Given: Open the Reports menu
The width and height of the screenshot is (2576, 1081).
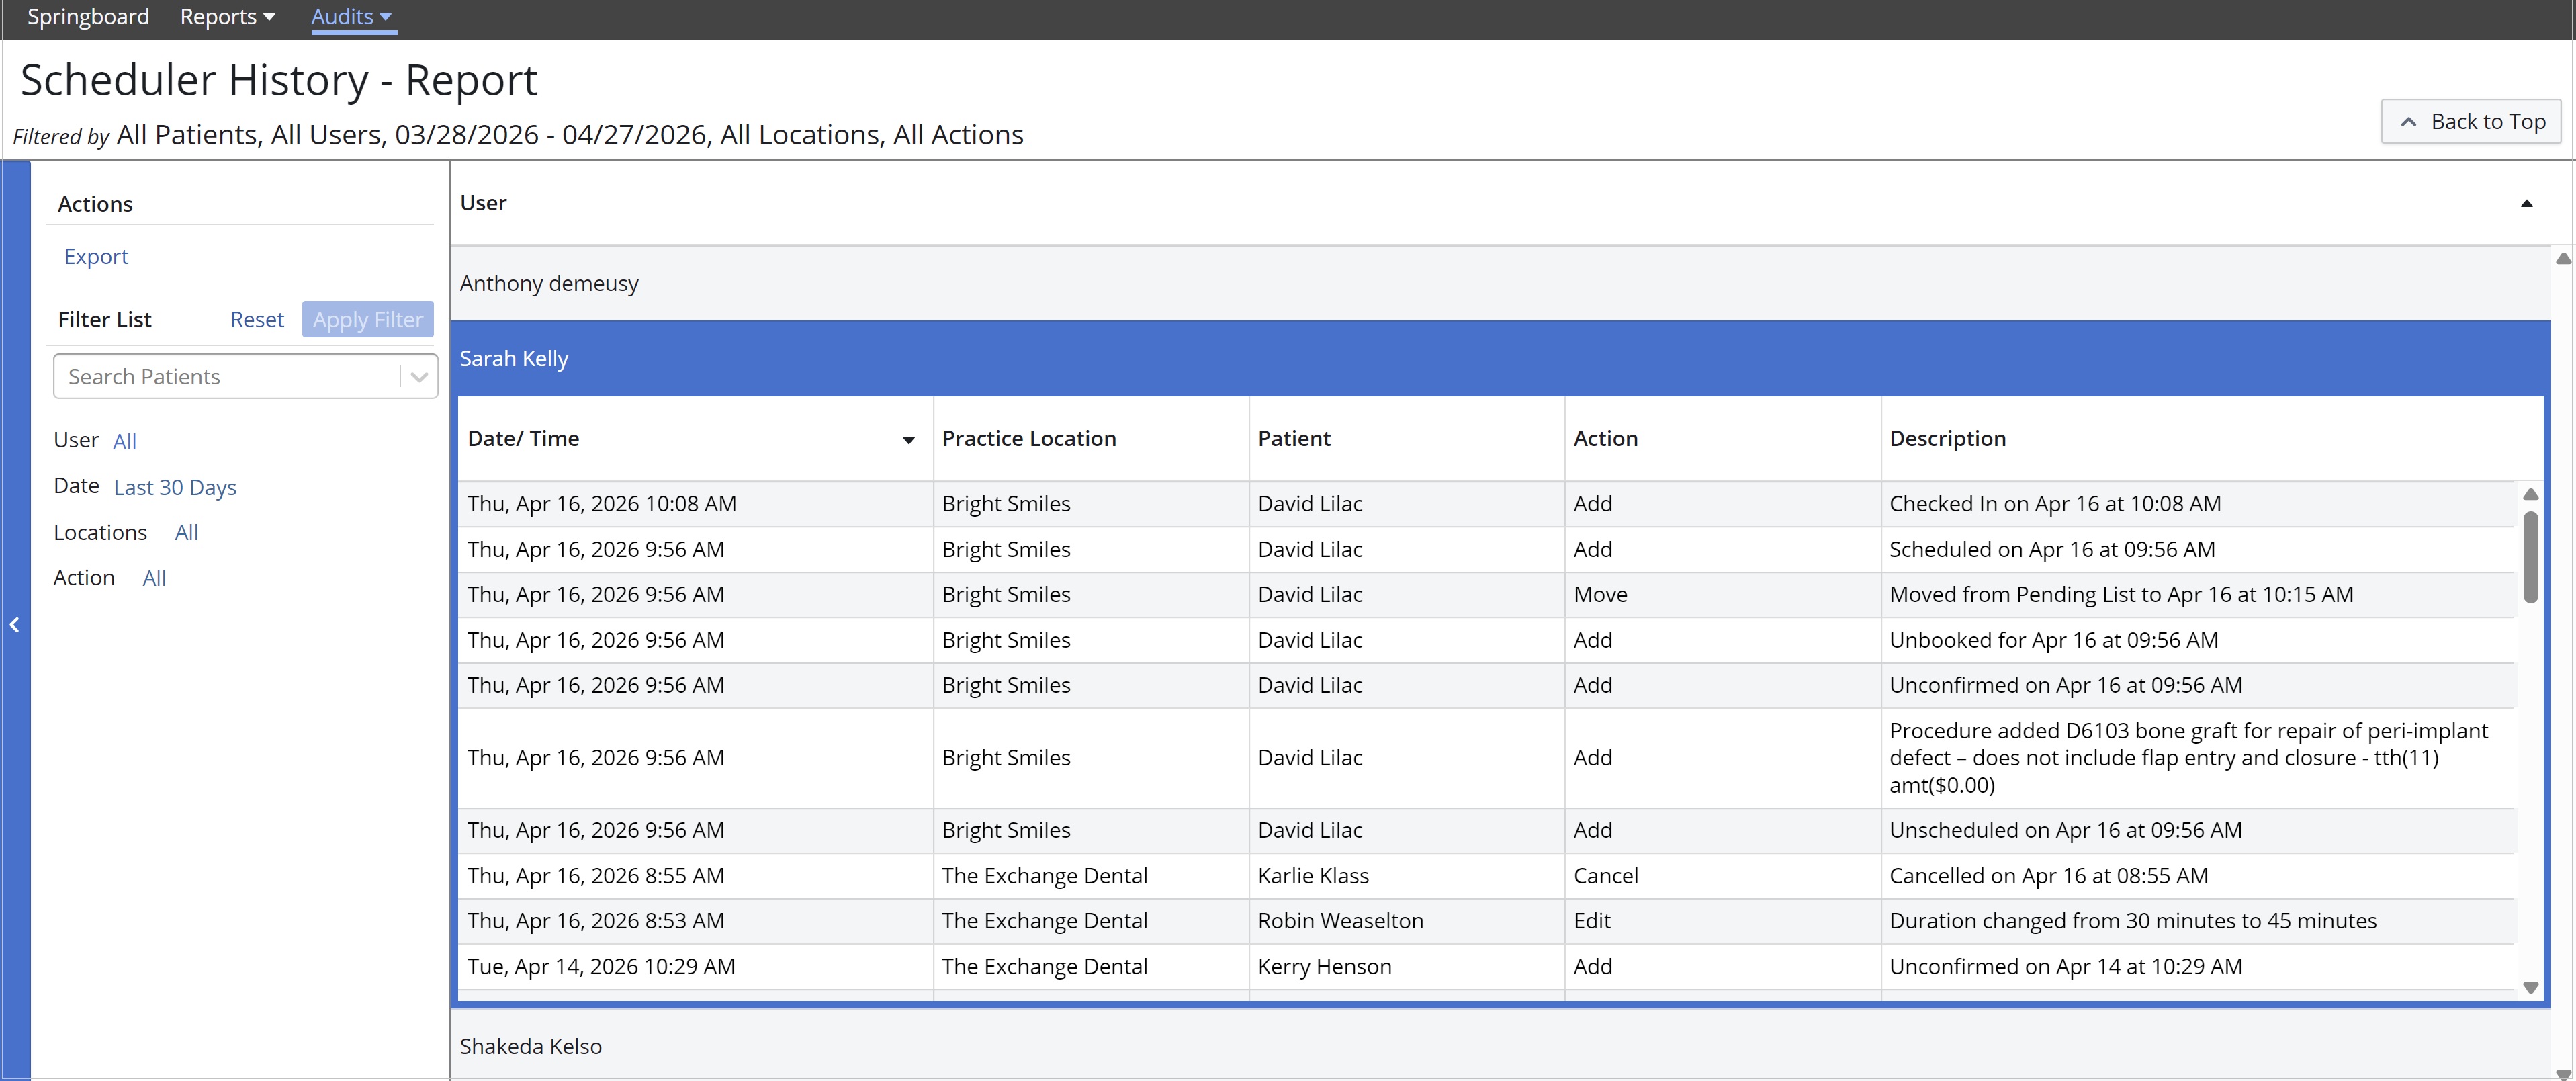Looking at the screenshot, I should (227, 17).
